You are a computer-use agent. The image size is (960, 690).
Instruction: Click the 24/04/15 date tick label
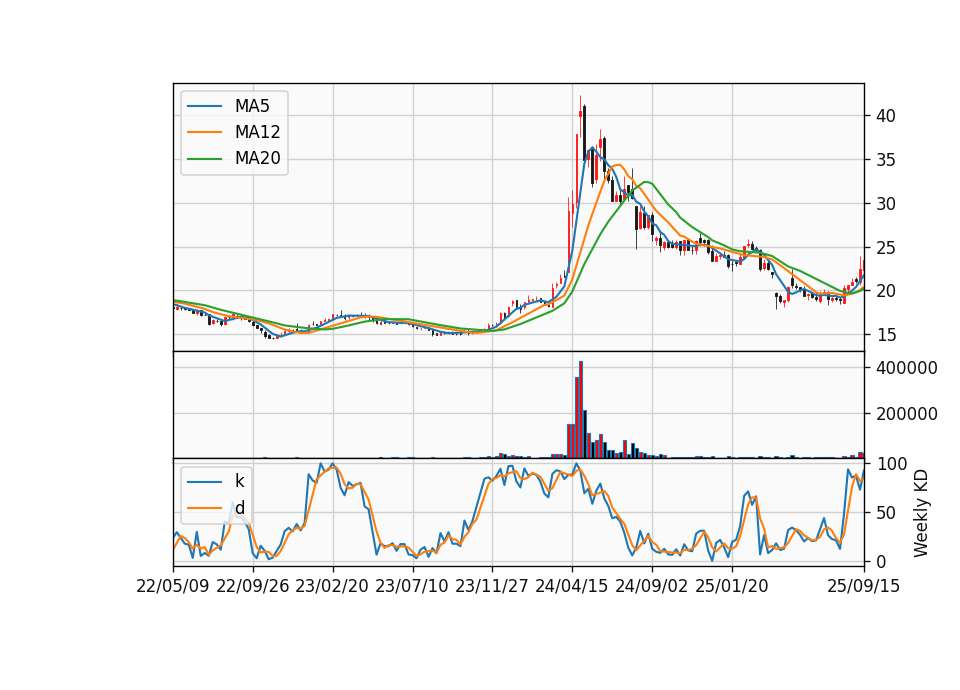[x=572, y=586]
